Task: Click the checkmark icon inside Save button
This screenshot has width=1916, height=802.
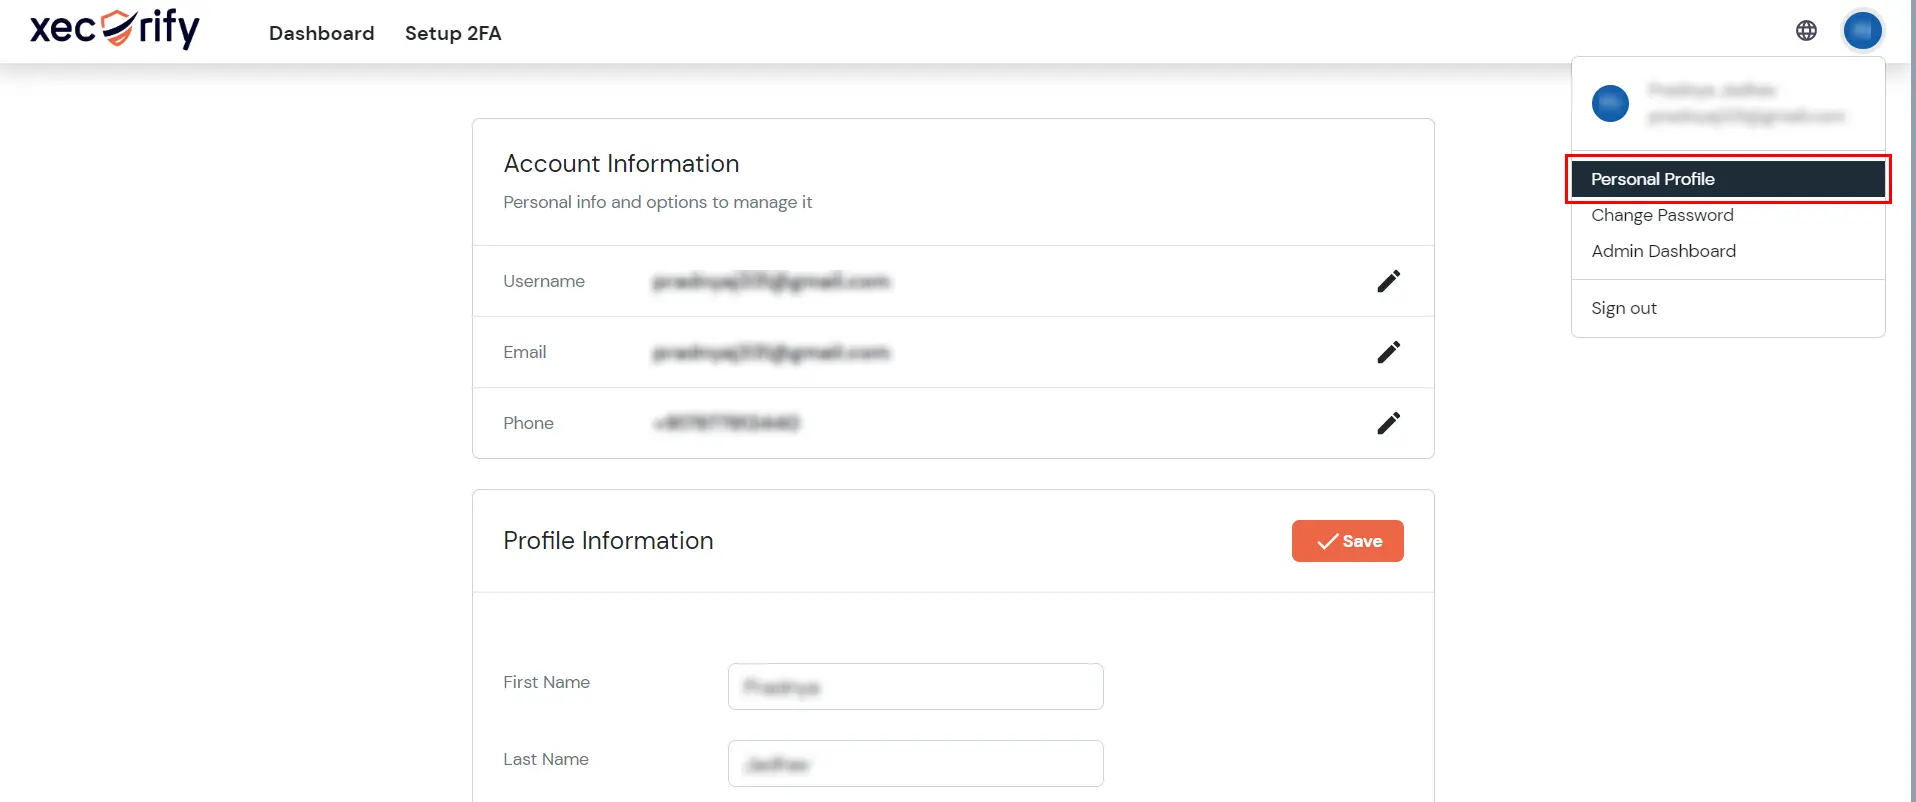Action: click(1327, 541)
